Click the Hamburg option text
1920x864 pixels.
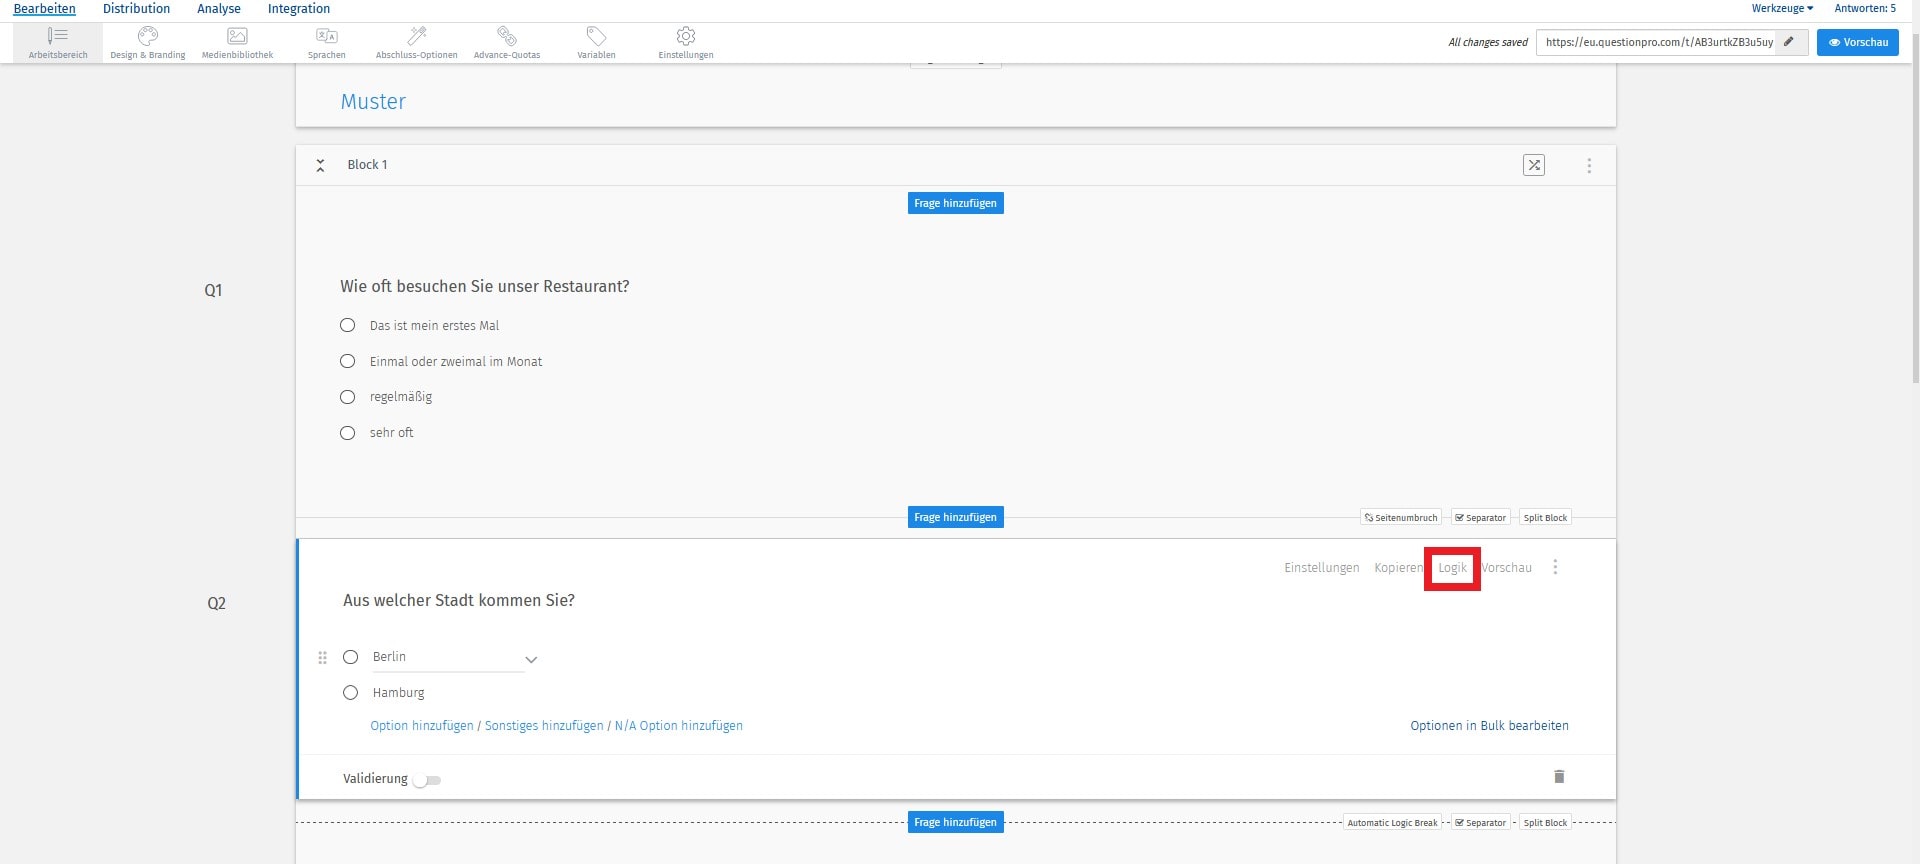pos(399,693)
